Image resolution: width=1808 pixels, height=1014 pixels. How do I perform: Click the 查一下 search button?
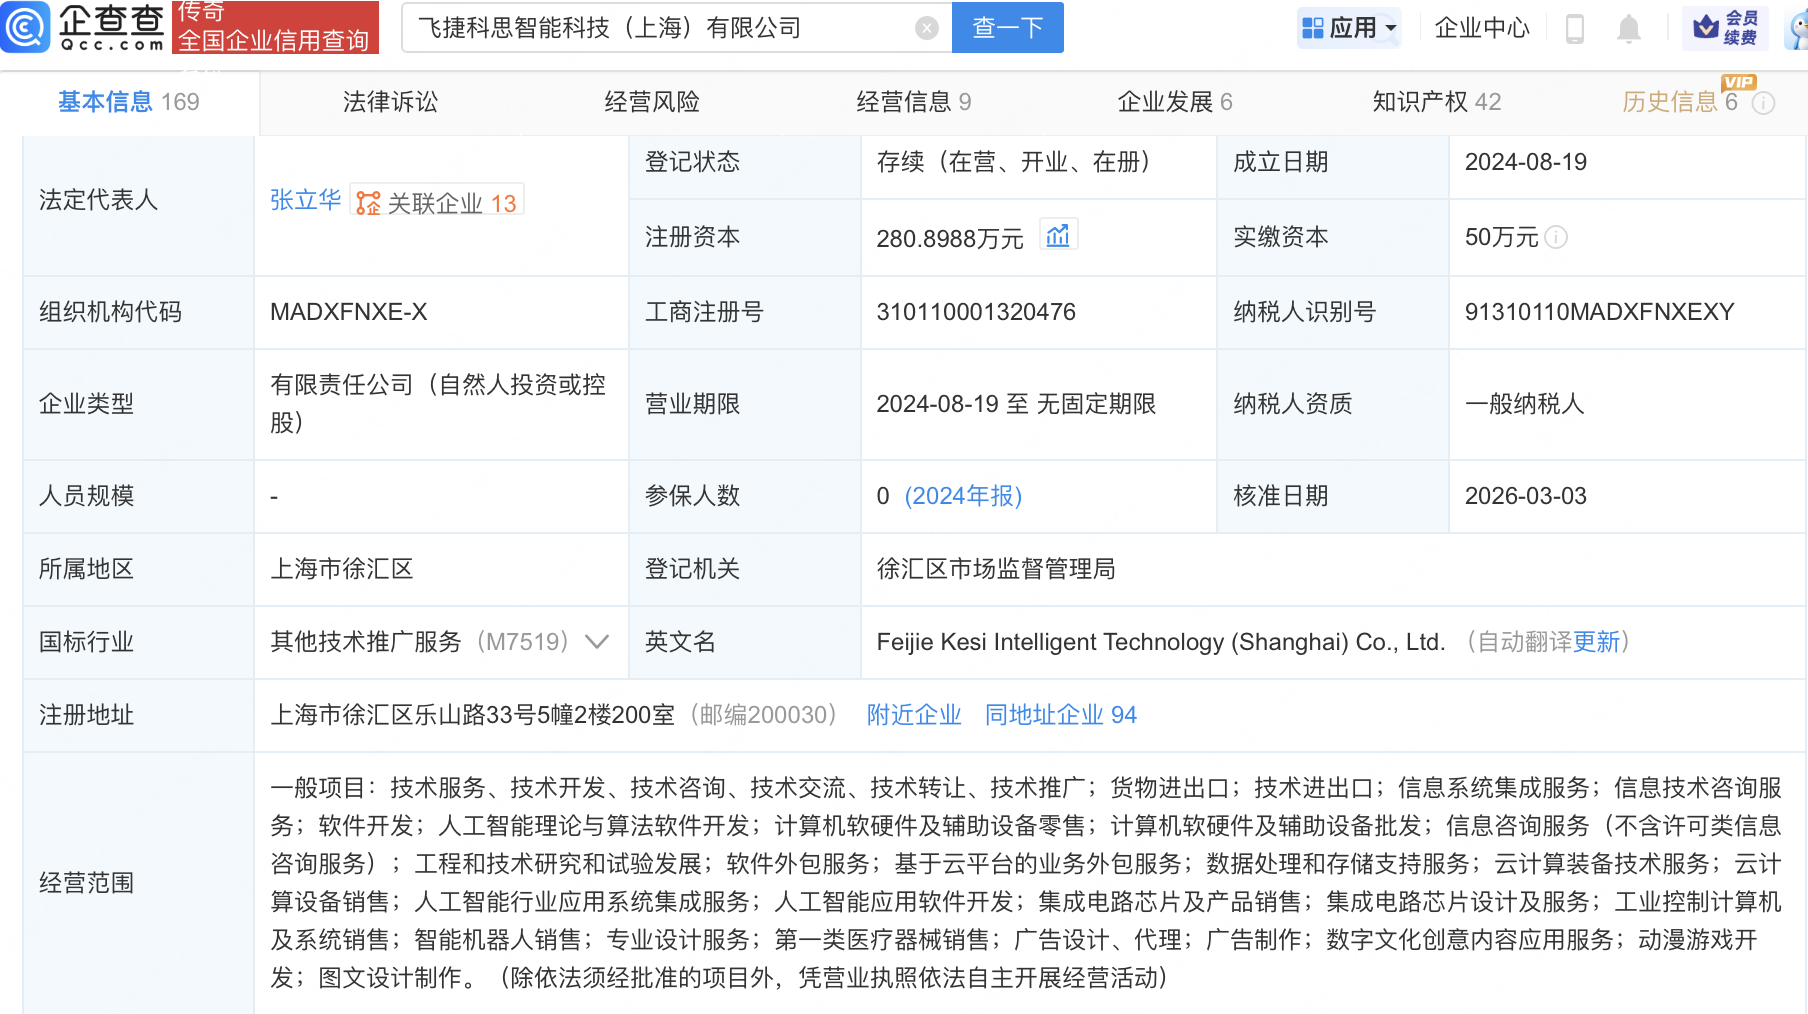1007,28
